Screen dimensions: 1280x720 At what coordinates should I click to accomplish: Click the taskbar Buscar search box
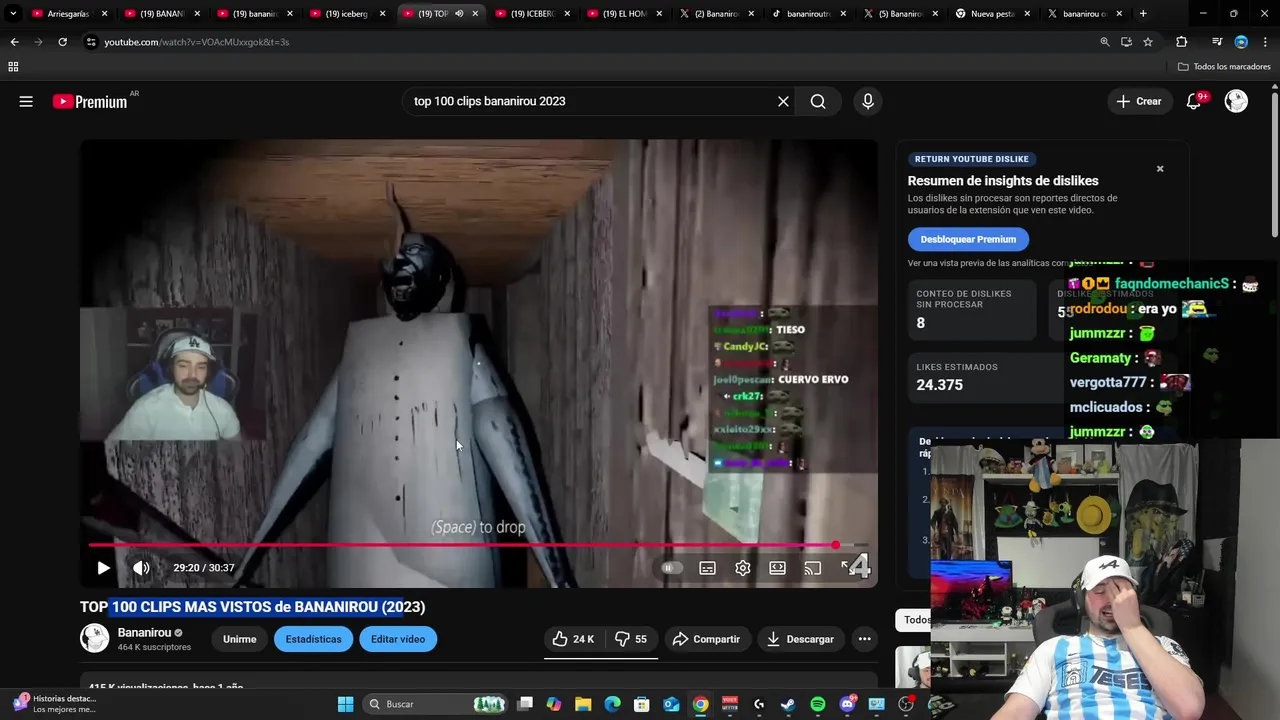pyautogui.click(x=433, y=704)
